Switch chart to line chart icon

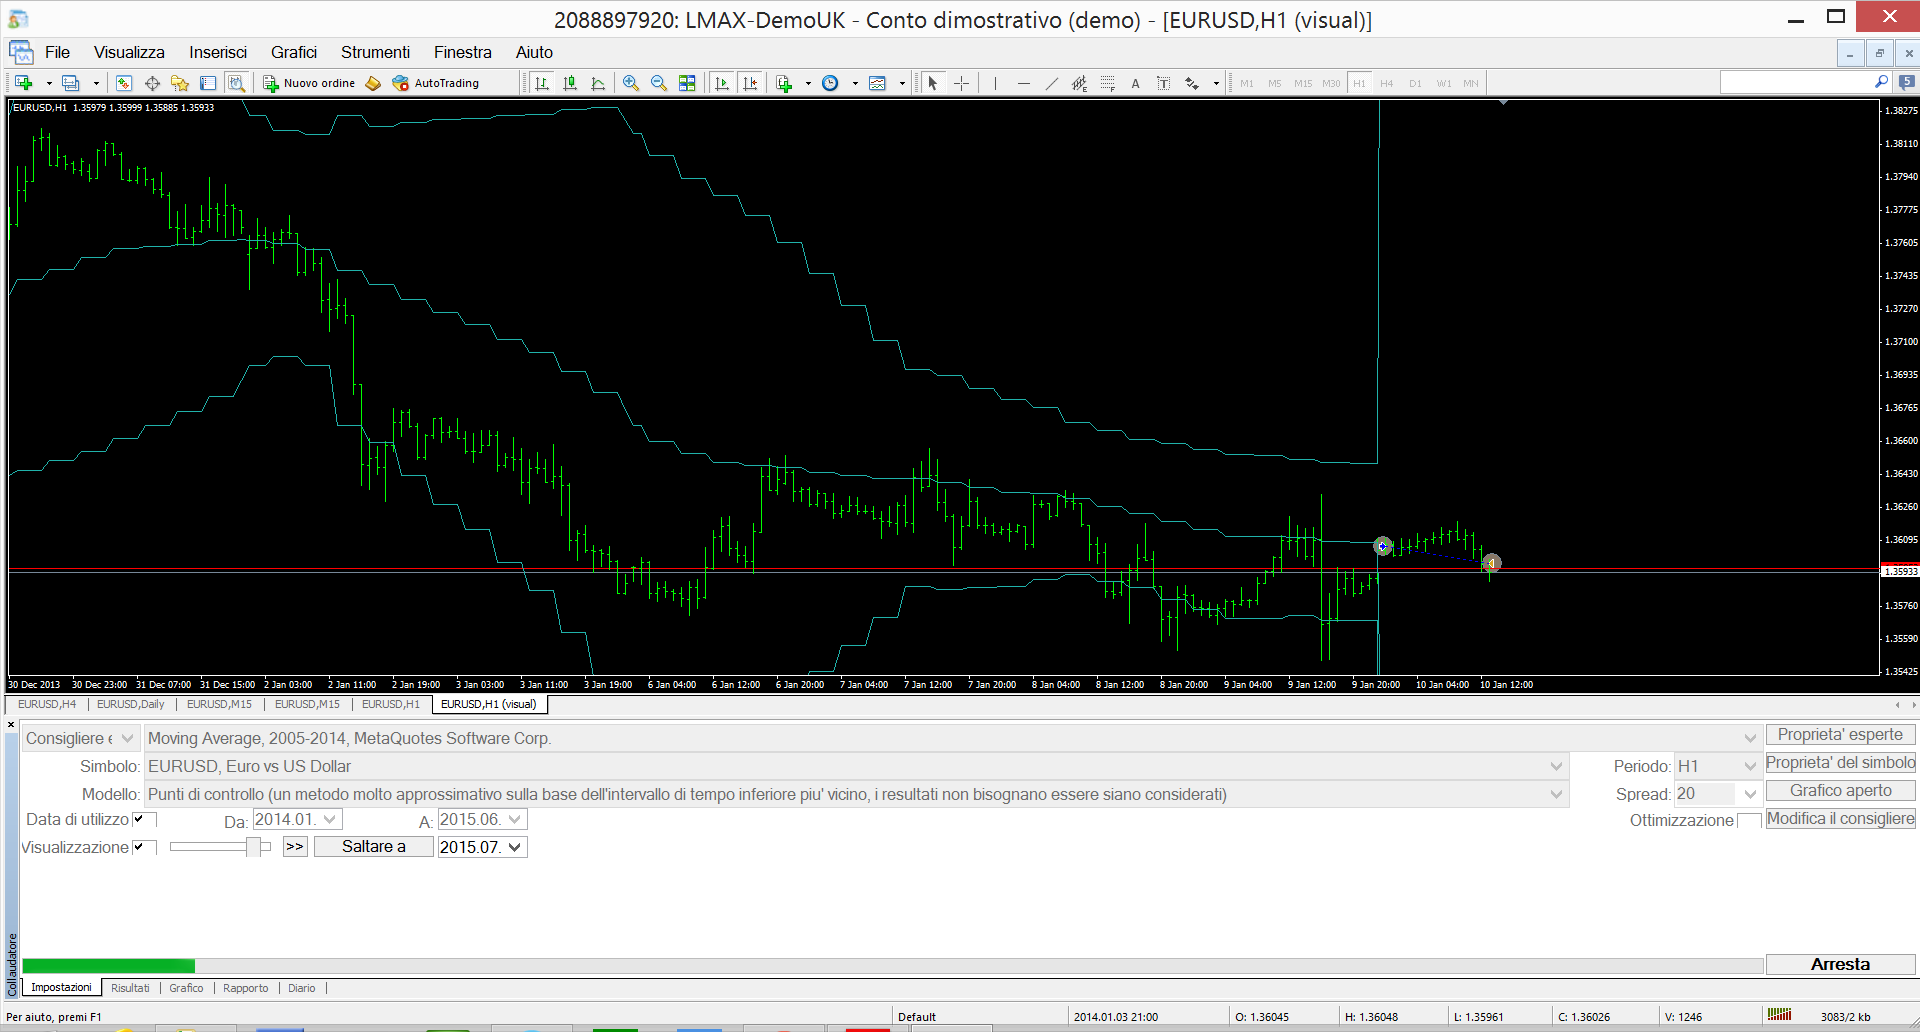[x=598, y=83]
